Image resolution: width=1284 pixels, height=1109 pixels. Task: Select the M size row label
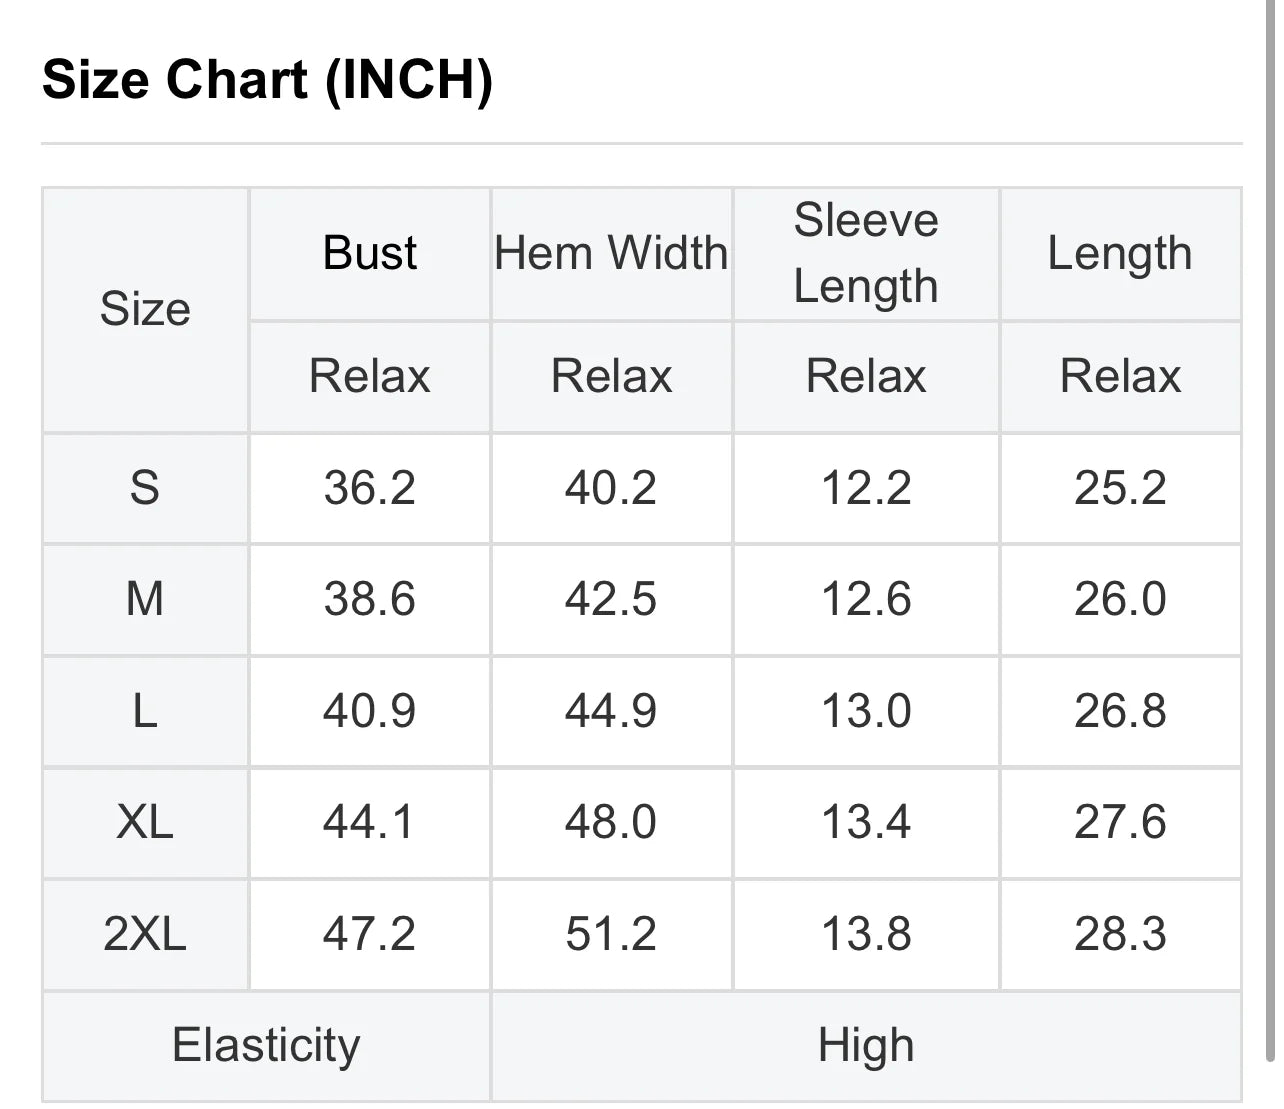point(145,599)
